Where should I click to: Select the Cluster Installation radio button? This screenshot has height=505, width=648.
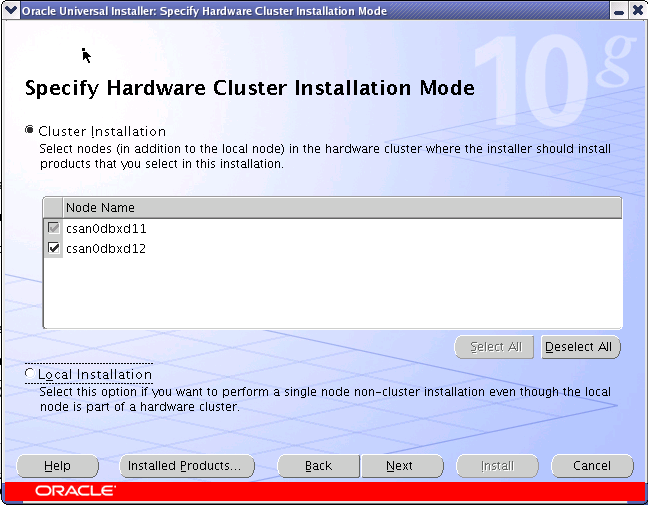(x=29, y=130)
